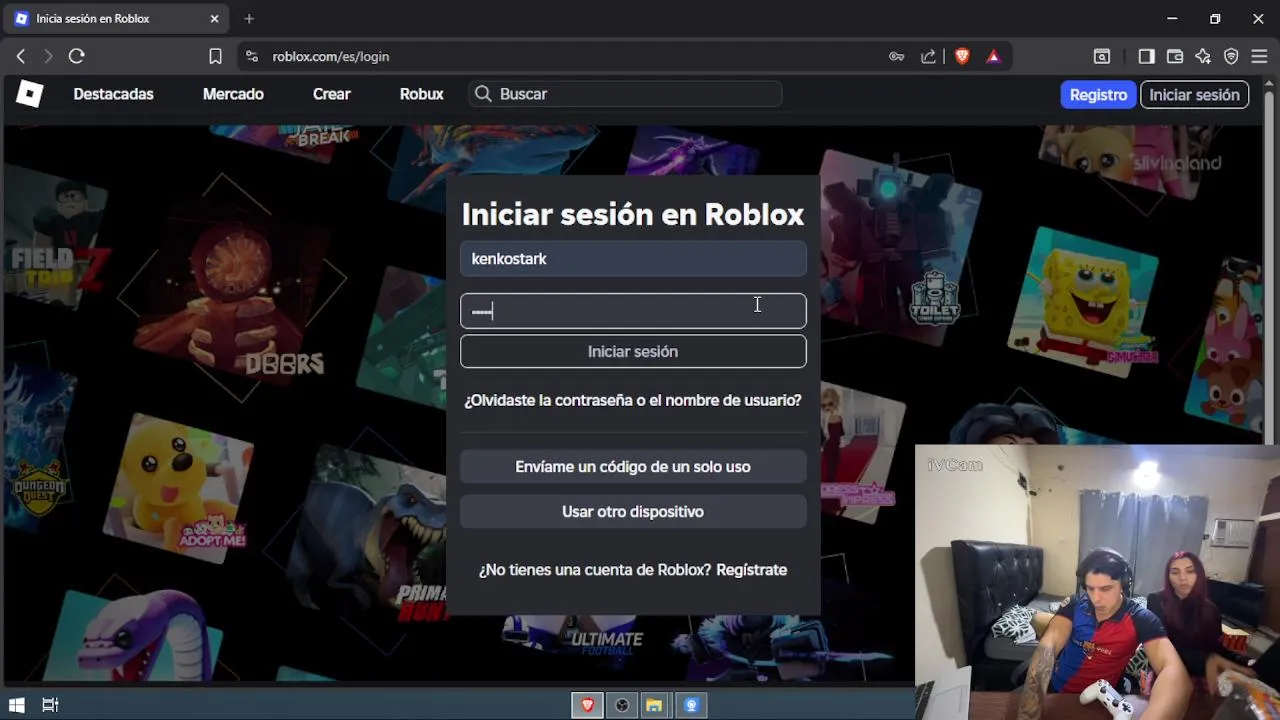The width and height of the screenshot is (1280, 720).
Task: Click the Roblox logo in the navbar
Action: 30,94
